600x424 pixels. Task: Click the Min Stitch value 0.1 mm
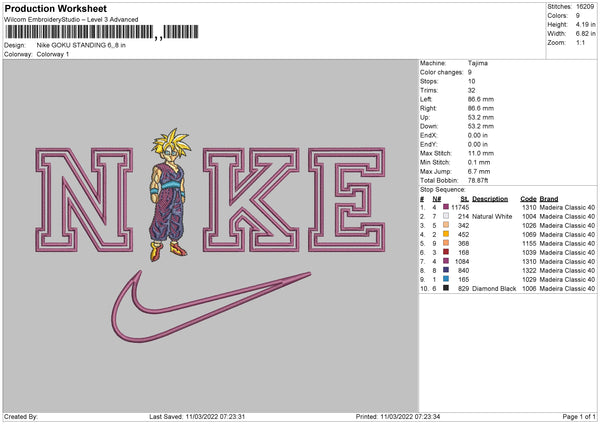[479, 162]
